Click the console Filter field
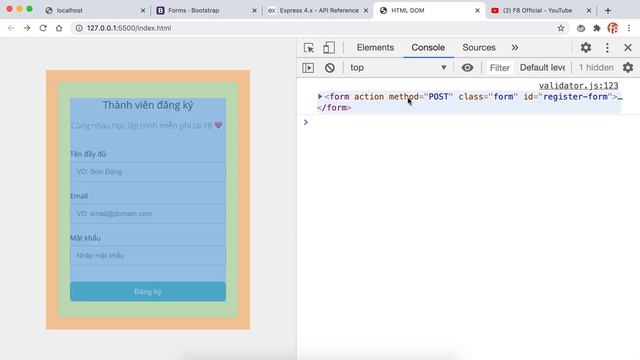 point(500,68)
